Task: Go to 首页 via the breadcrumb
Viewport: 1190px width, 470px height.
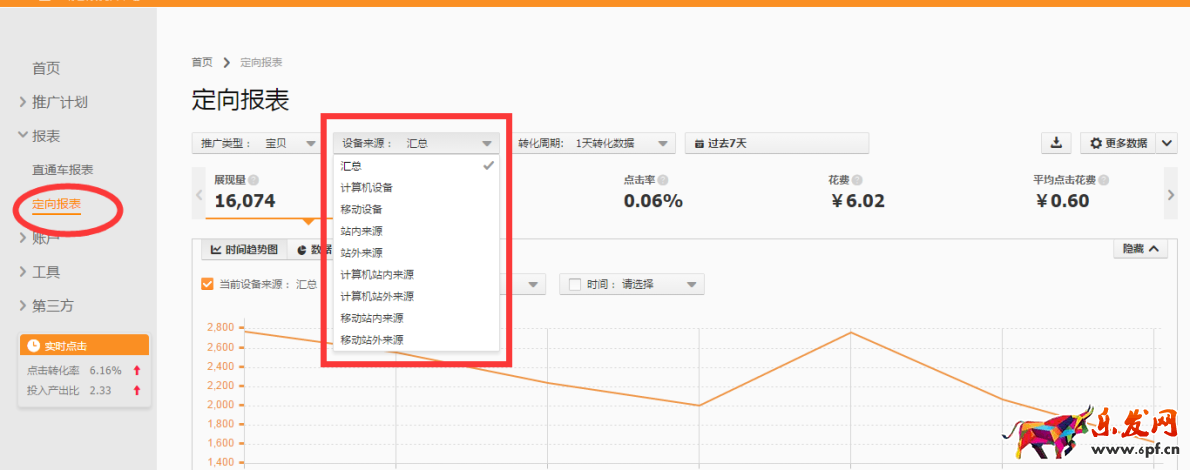Action: pyautogui.click(x=202, y=62)
